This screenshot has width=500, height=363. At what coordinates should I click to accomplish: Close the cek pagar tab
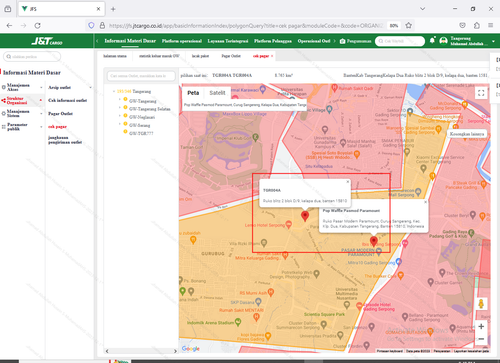pyautogui.click(x=272, y=56)
